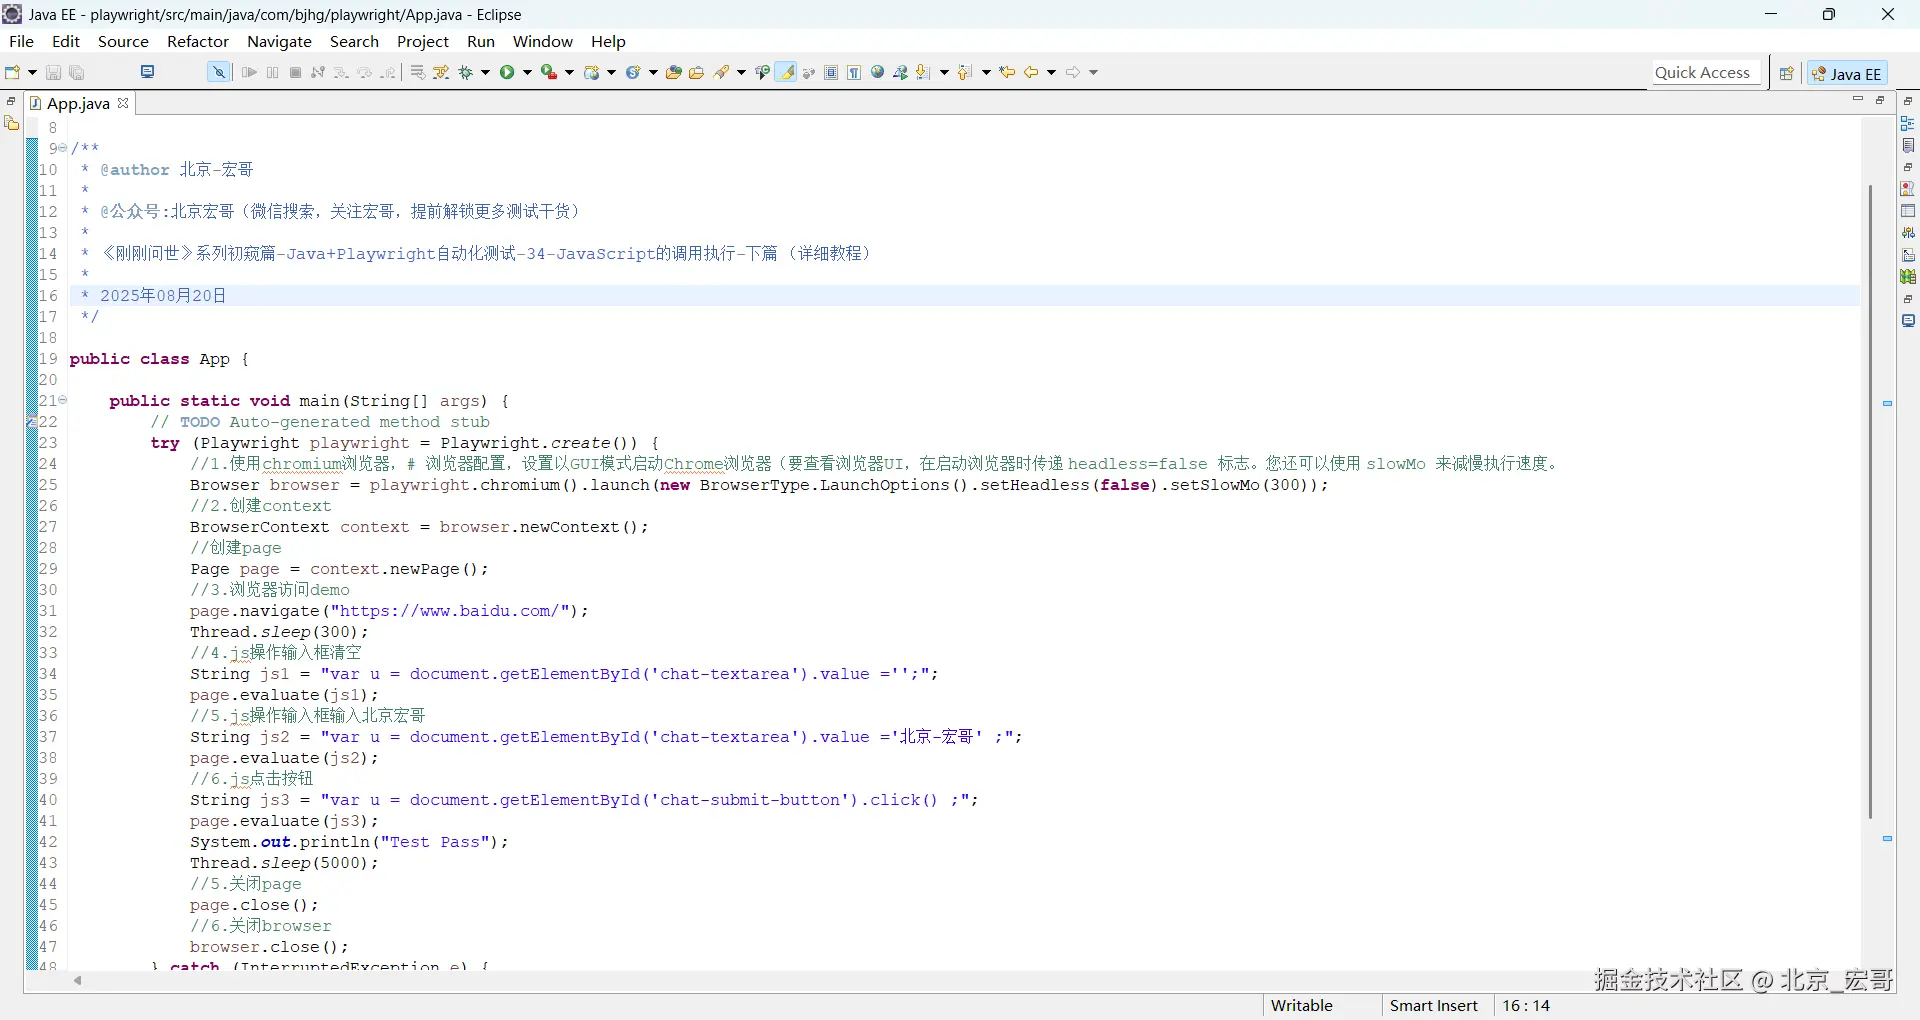Launch Debug with the bug icon

(x=466, y=72)
